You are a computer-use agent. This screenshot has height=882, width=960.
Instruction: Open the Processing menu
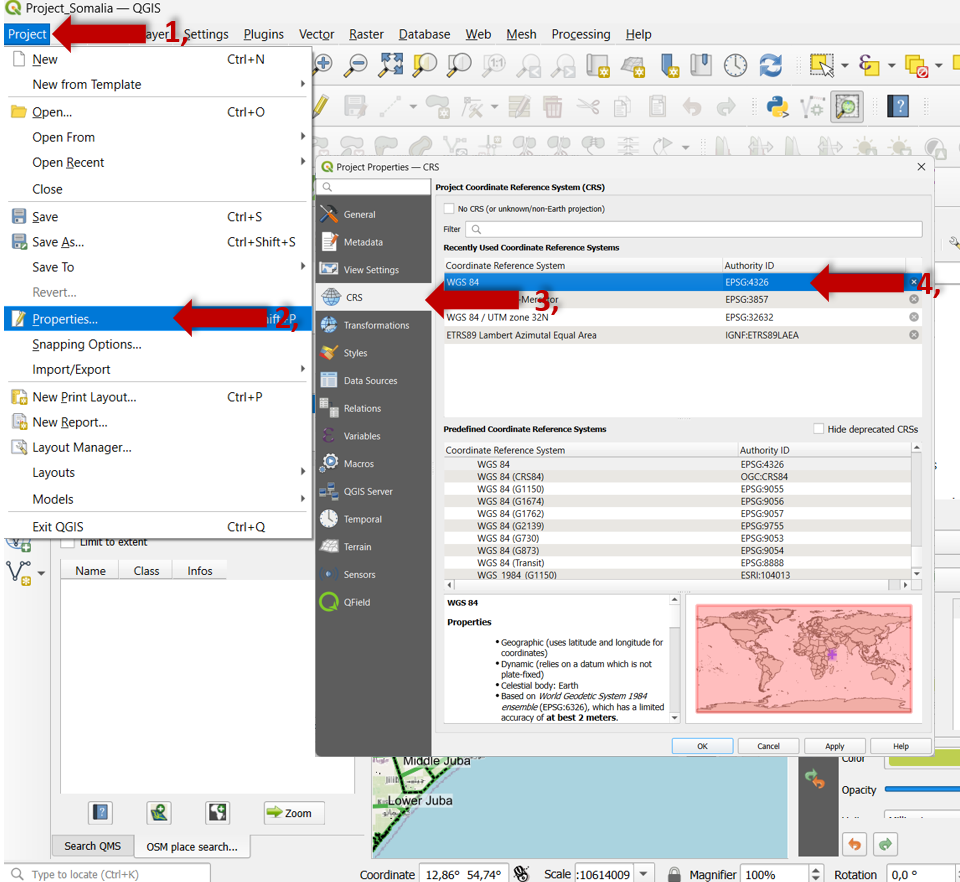pyautogui.click(x=580, y=34)
